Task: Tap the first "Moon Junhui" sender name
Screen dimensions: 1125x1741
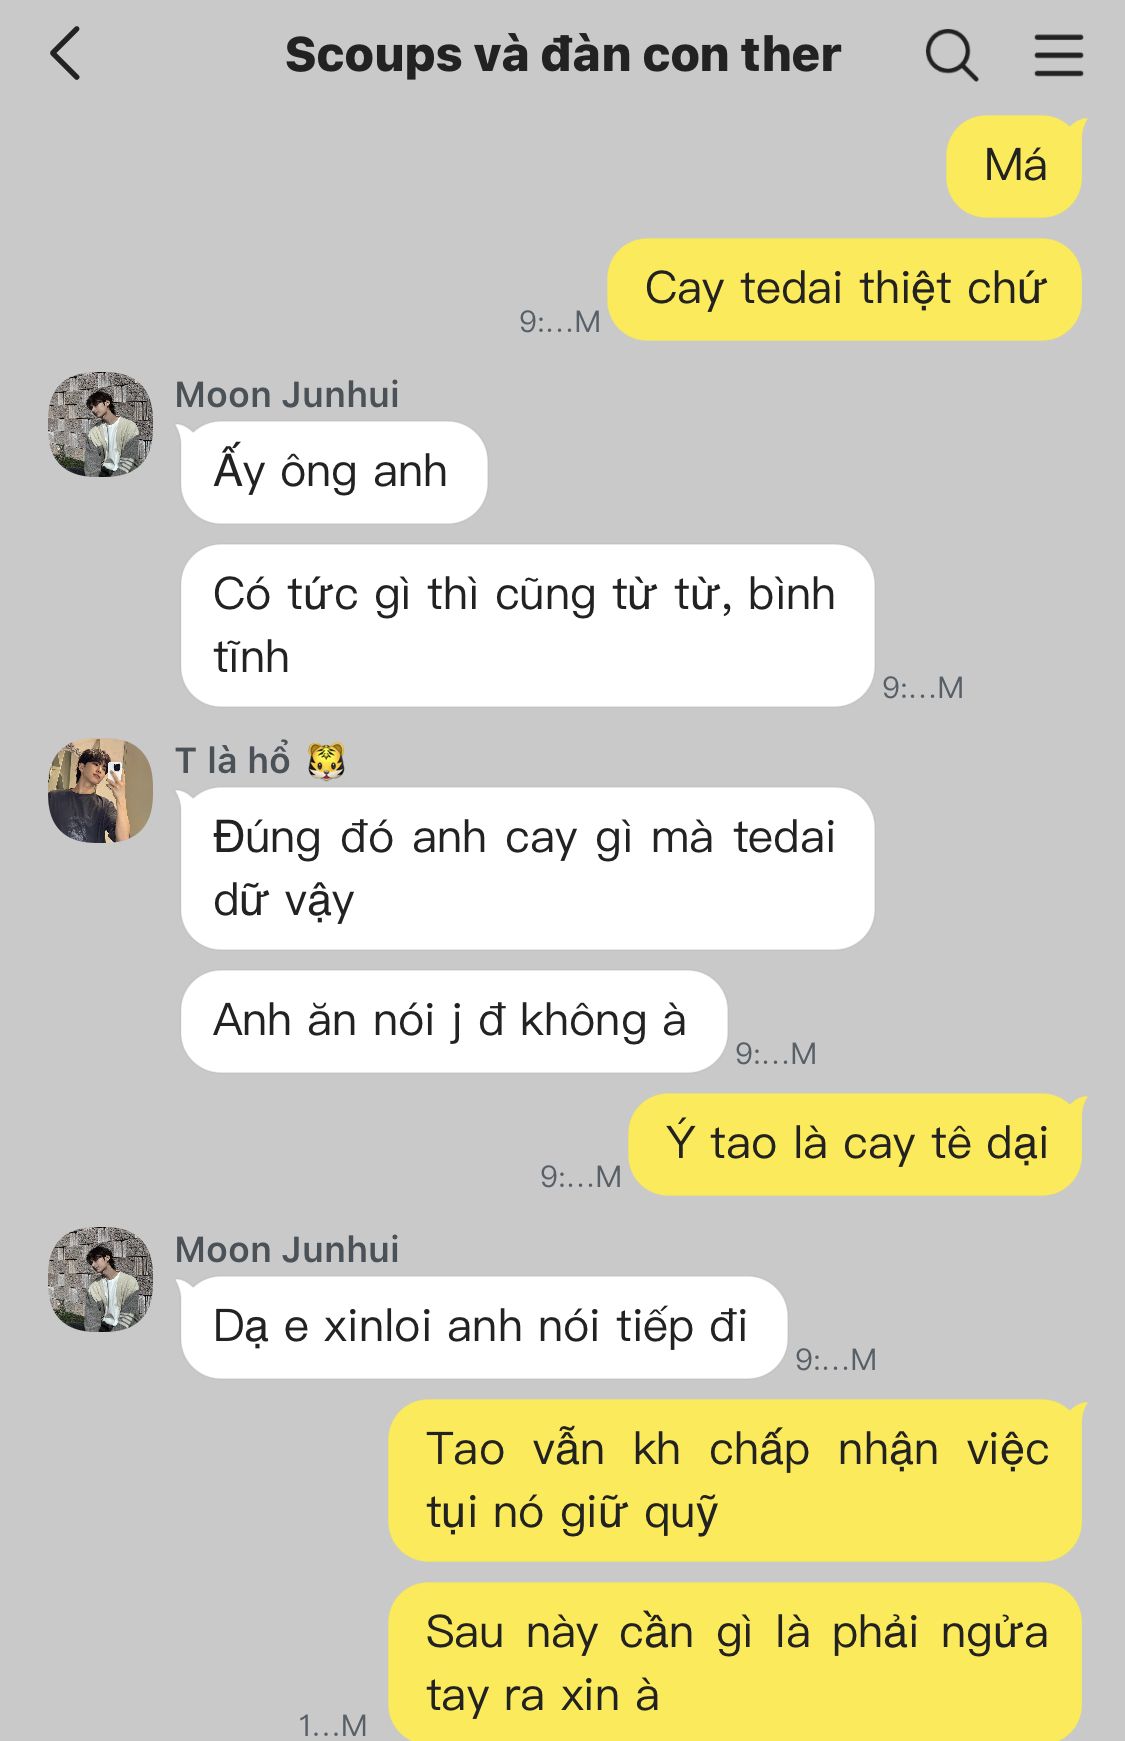Action: click(x=287, y=395)
